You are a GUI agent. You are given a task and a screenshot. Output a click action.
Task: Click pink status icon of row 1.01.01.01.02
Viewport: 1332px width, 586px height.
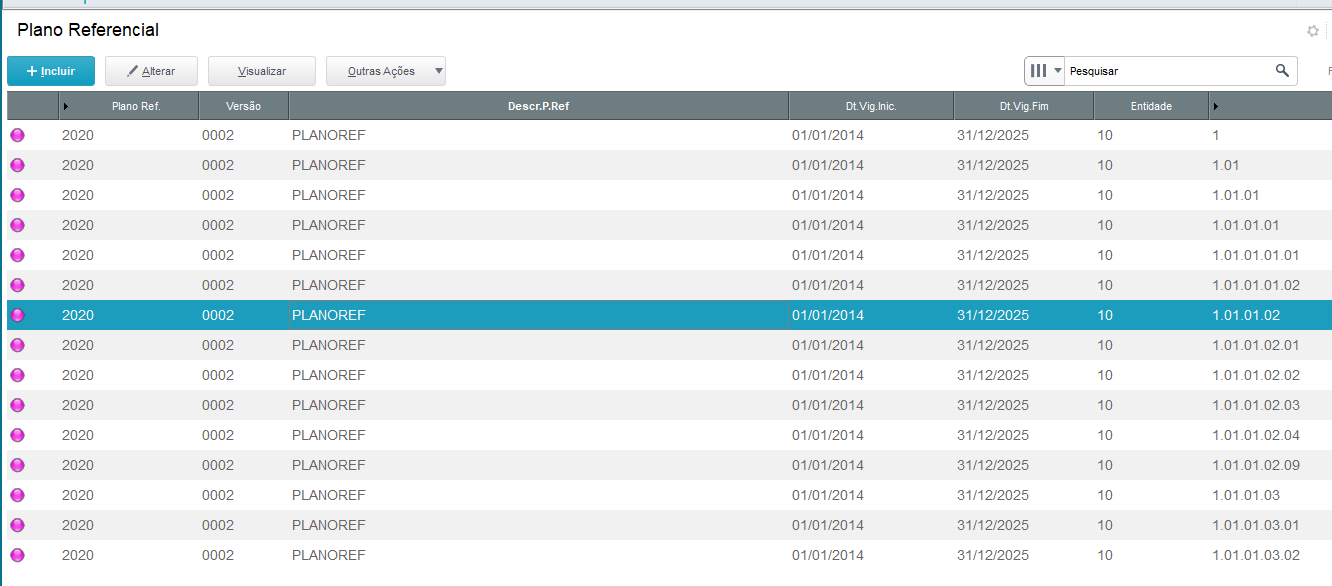tap(17, 285)
